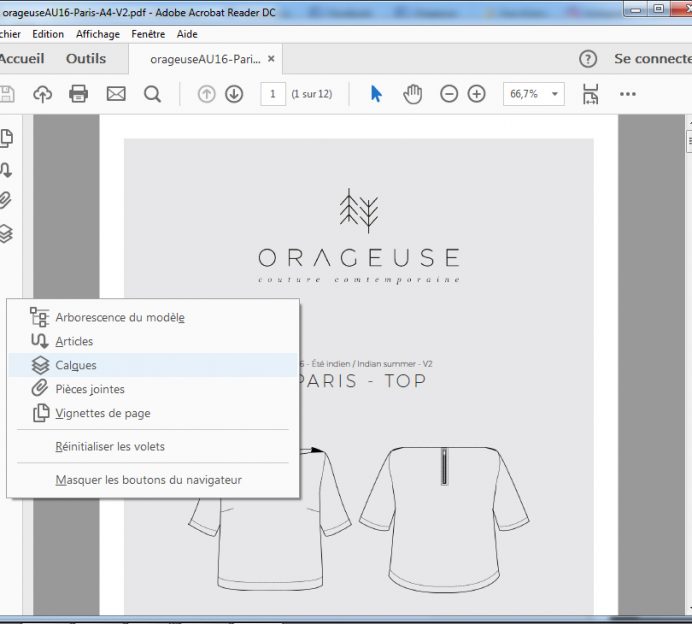This screenshot has width=692, height=624.
Task: Go to next page arrow
Action: [x=234, y=94]
